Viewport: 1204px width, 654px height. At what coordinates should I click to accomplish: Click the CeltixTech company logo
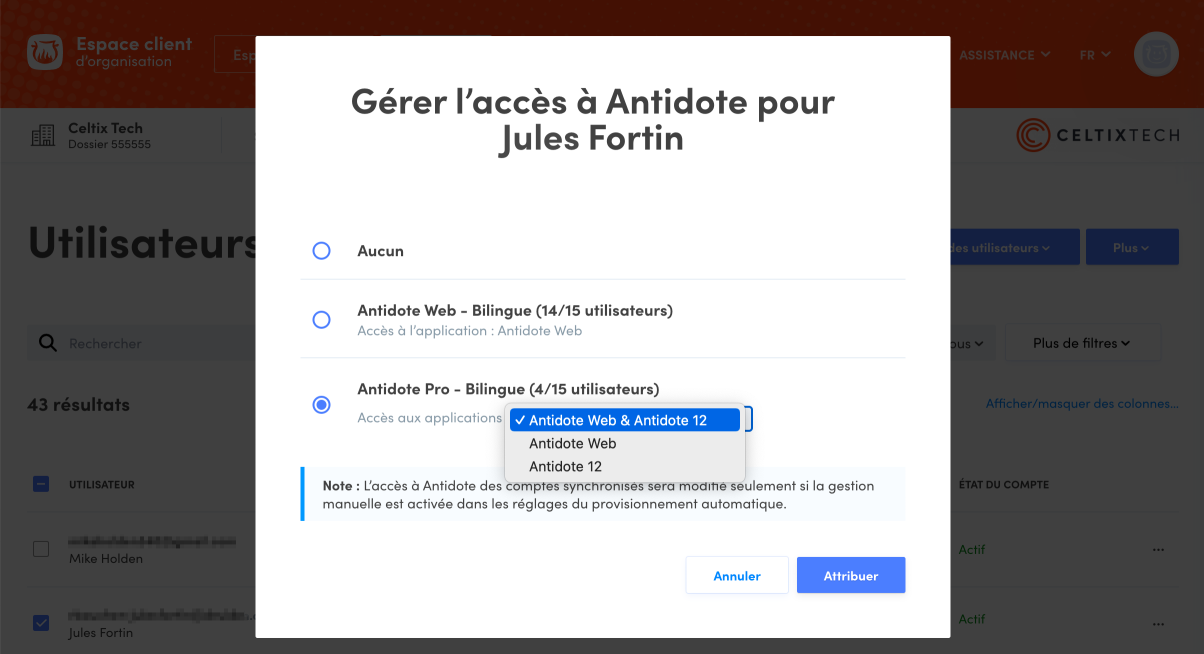coord(1097,136)
